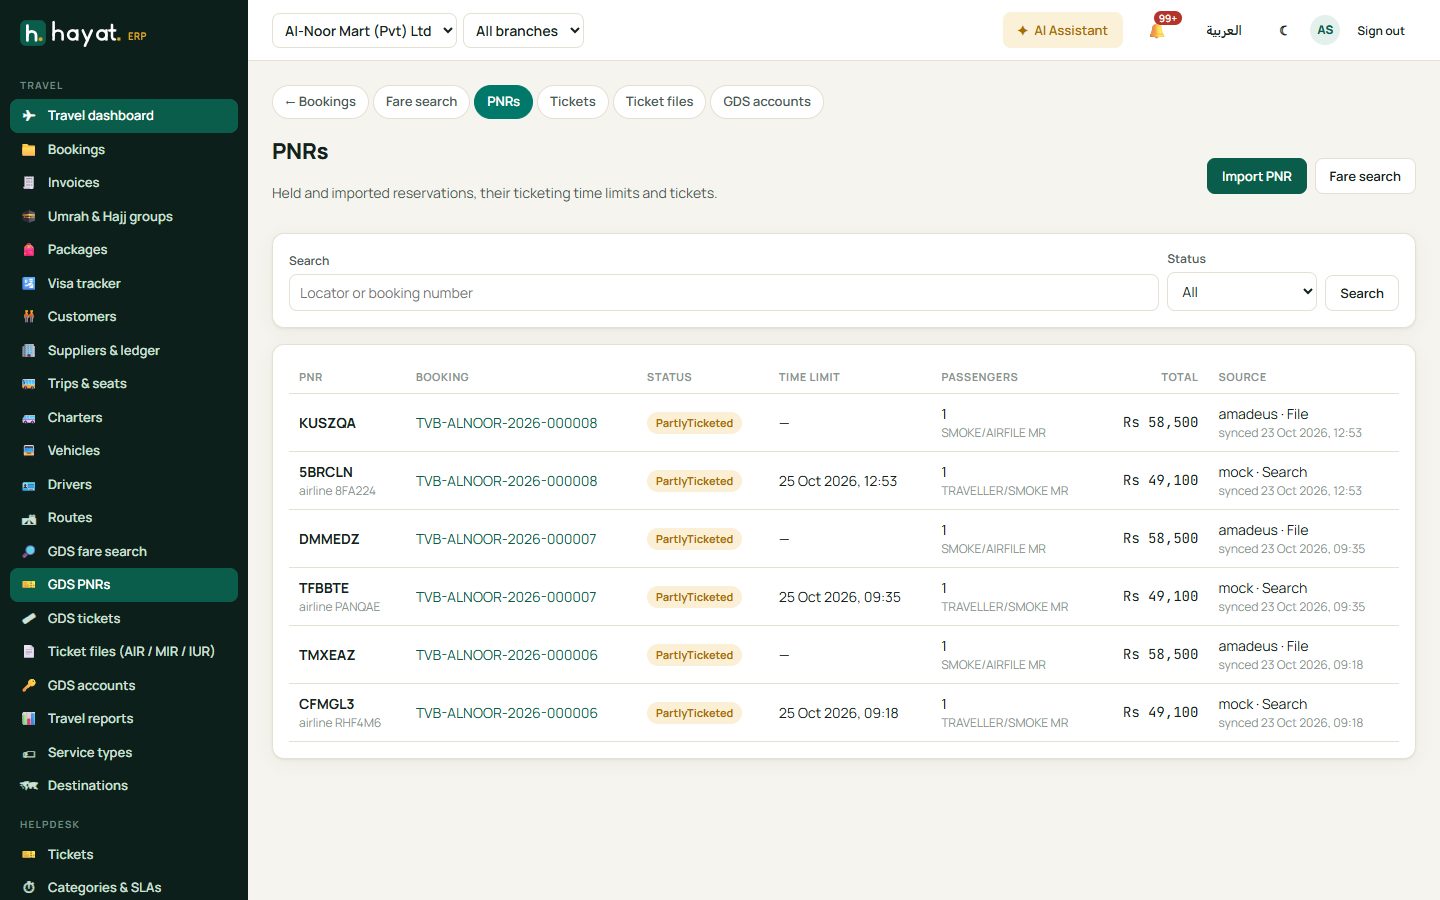Open Destinations in sidebar
The image size is (1440, 900).
[x=124, y=786]
